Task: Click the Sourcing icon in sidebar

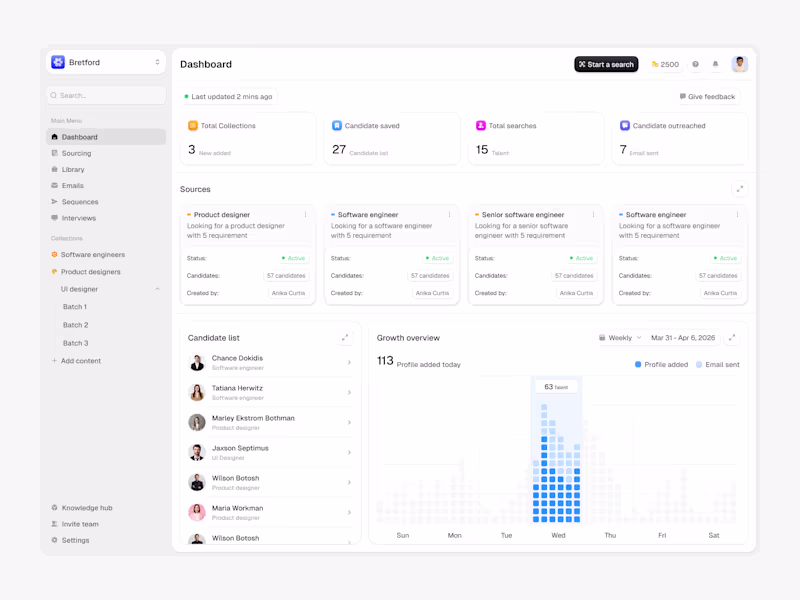Action: pos(55,153)
